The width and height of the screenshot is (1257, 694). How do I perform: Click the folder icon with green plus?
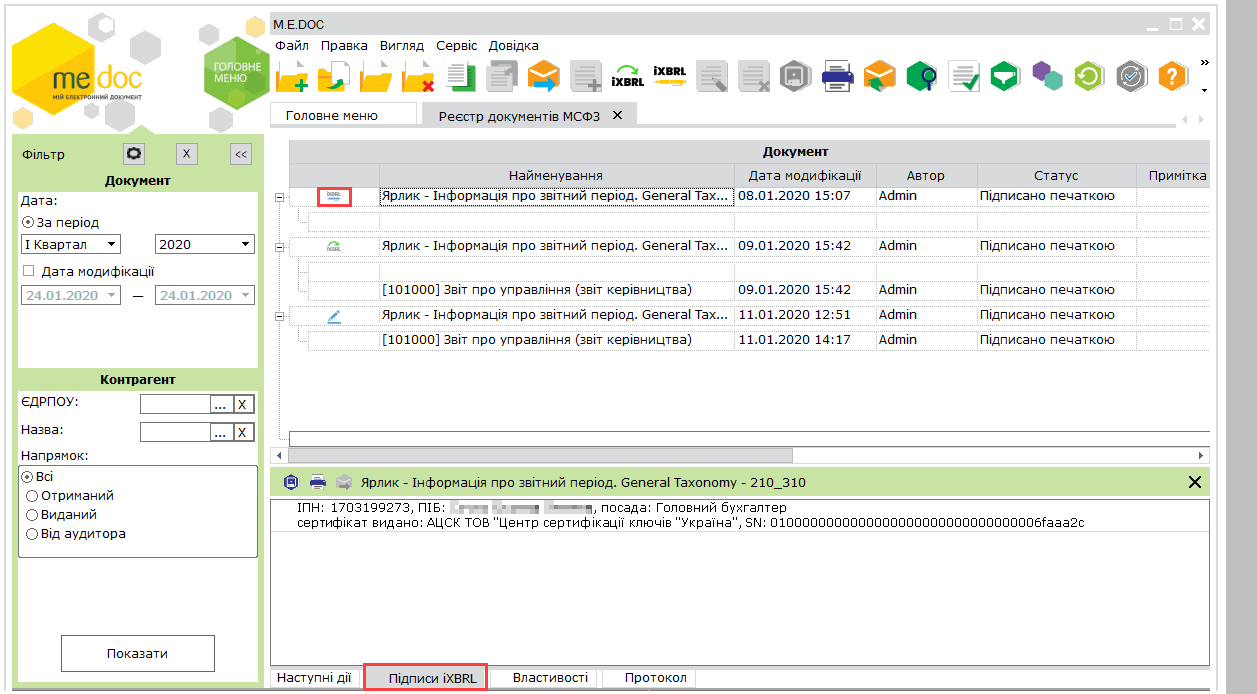(292, 77)
